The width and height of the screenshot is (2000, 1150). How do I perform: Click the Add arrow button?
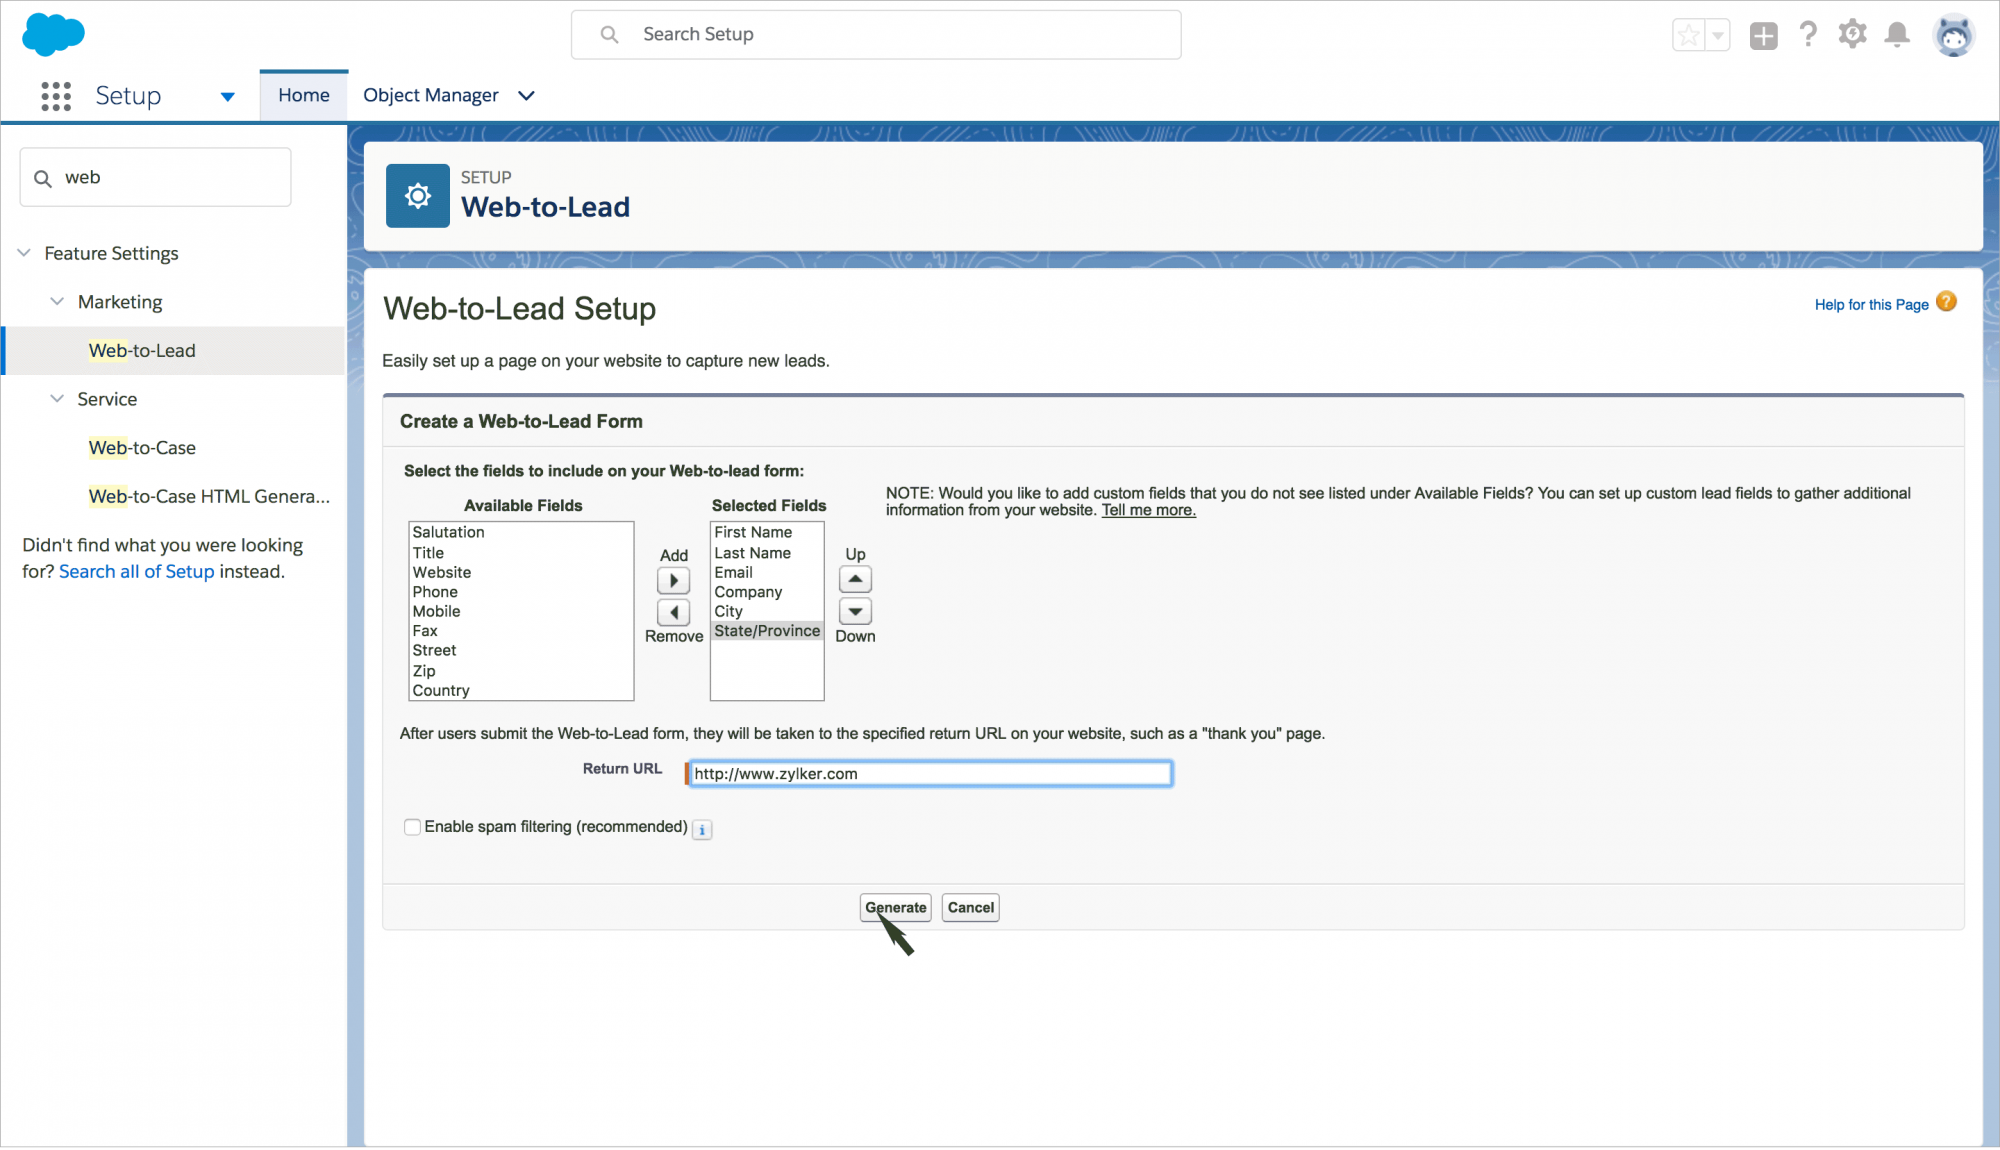point(673,581)
